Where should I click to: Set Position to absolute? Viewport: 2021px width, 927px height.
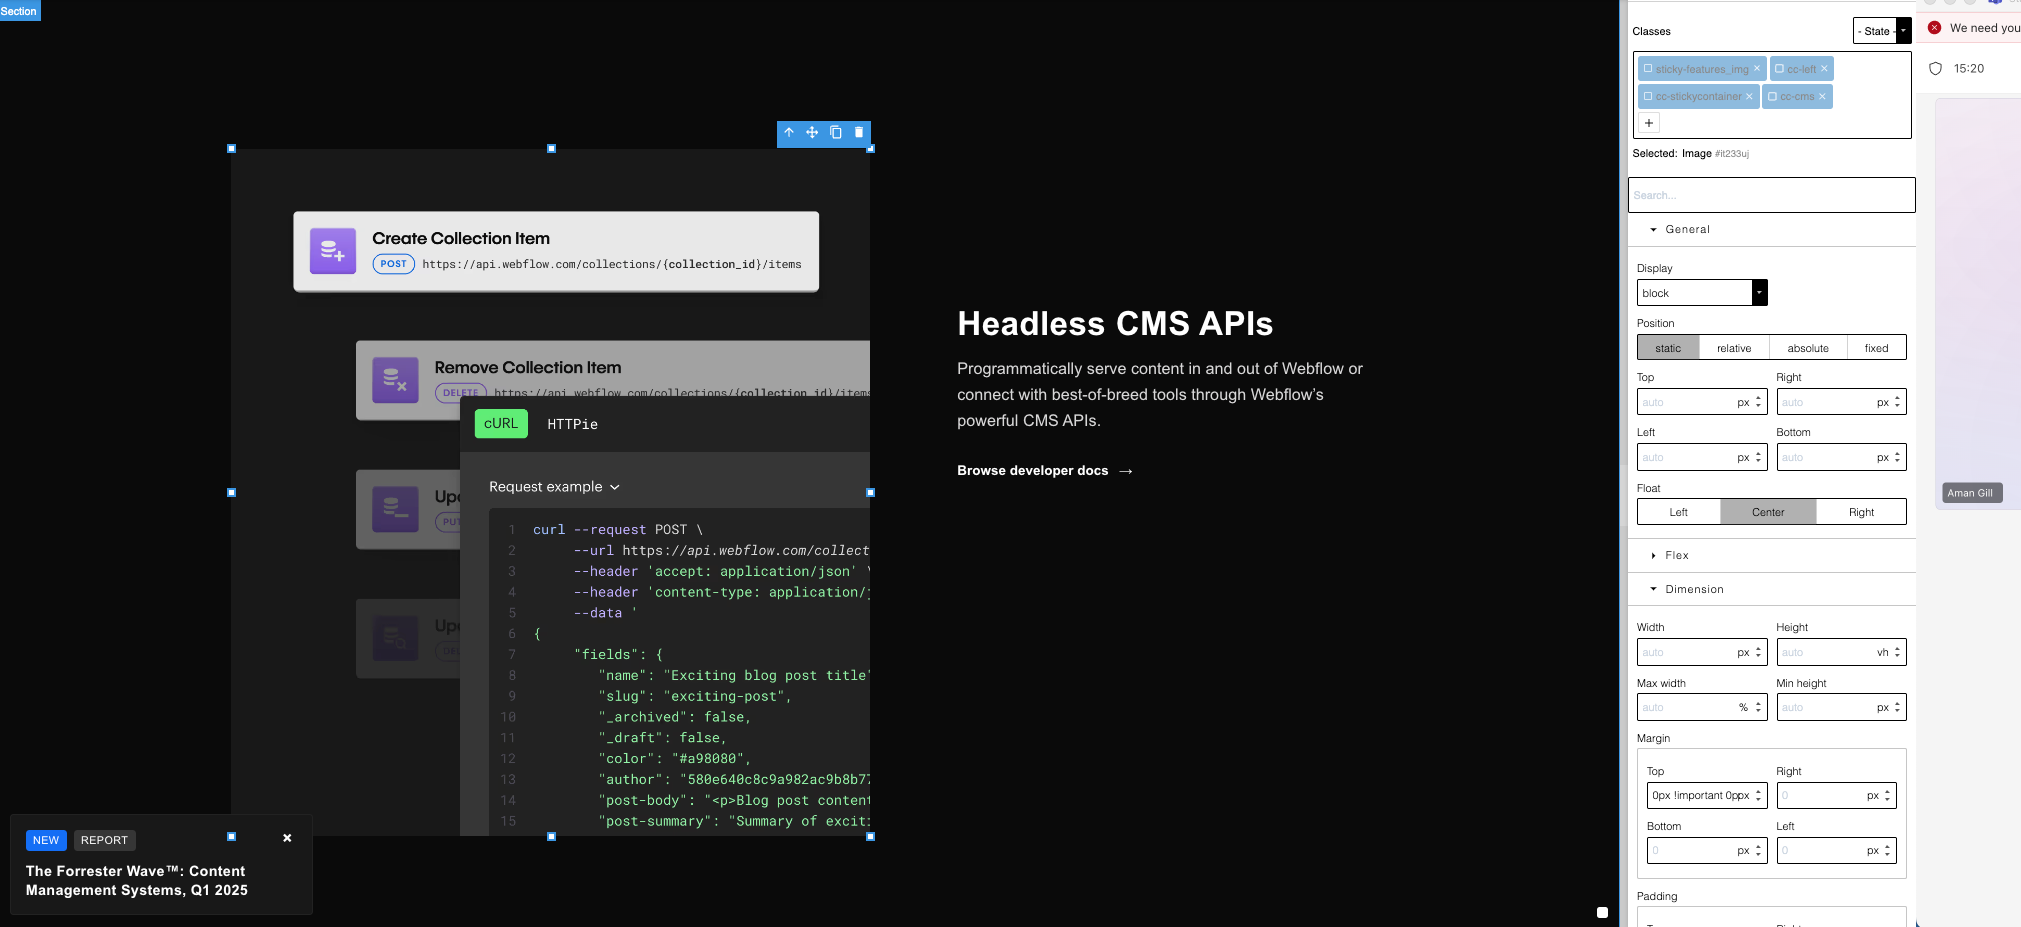[1808, 348]
